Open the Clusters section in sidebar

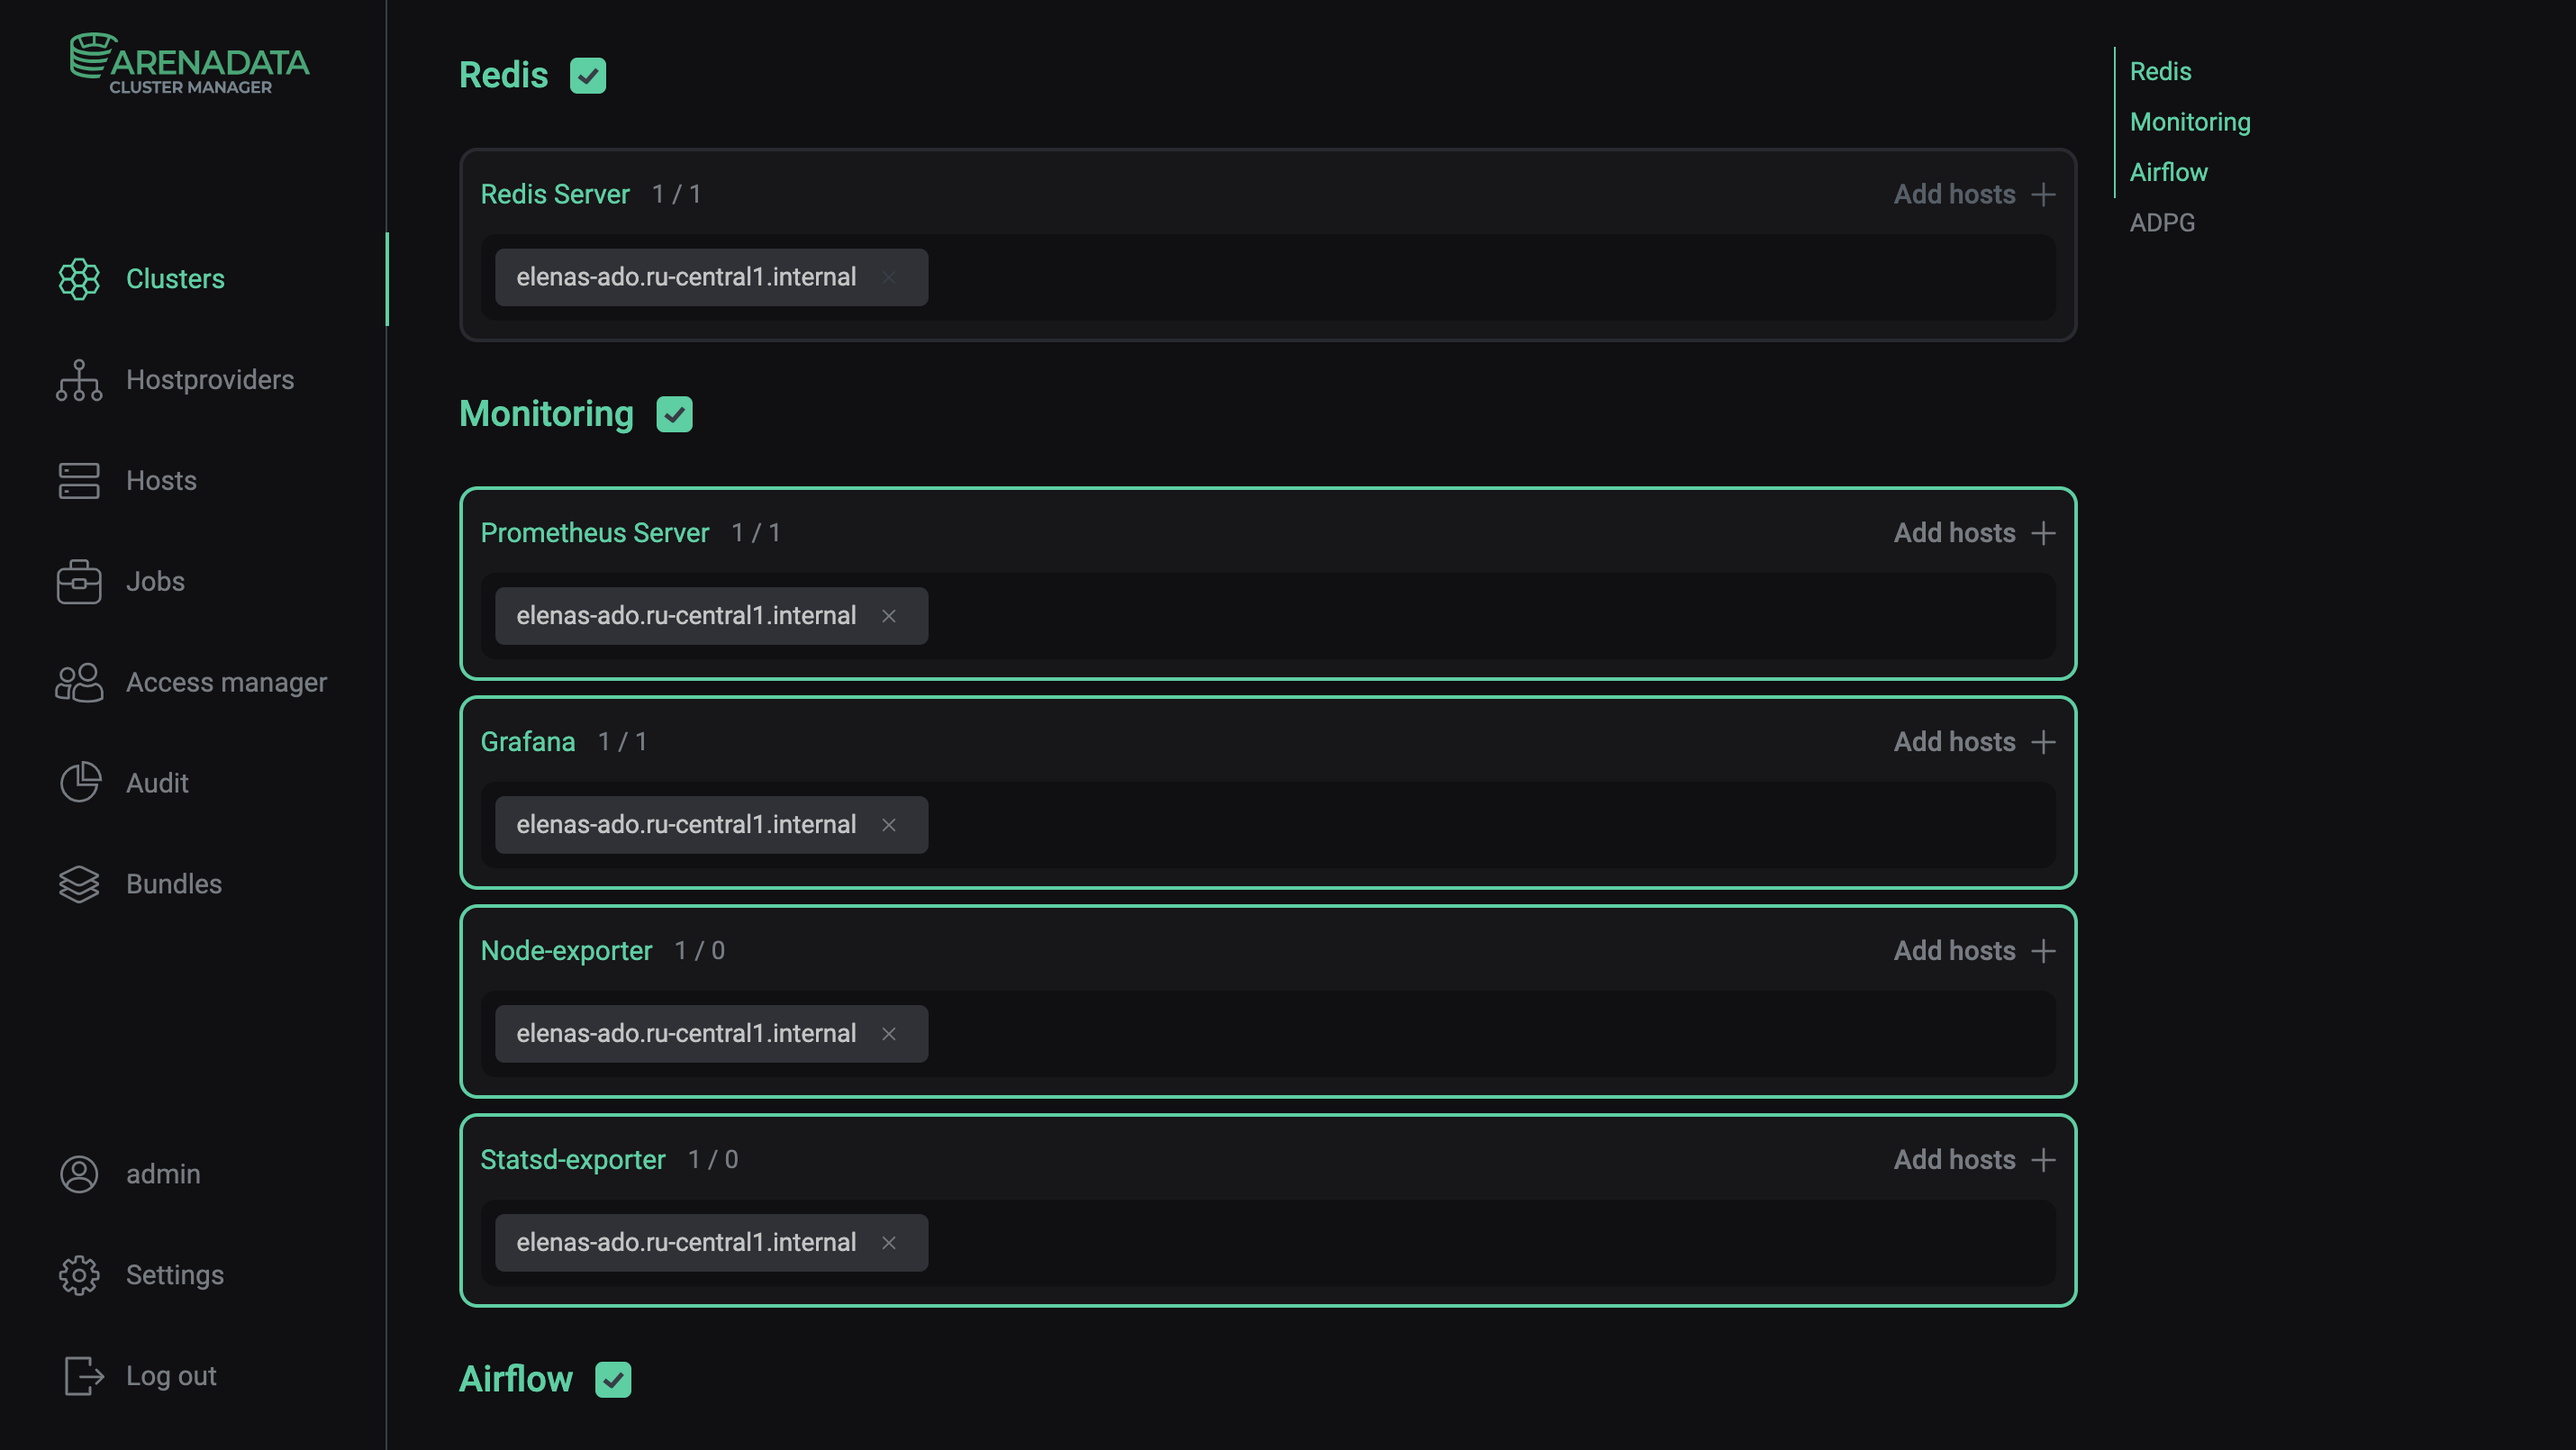tap(175, 279)
